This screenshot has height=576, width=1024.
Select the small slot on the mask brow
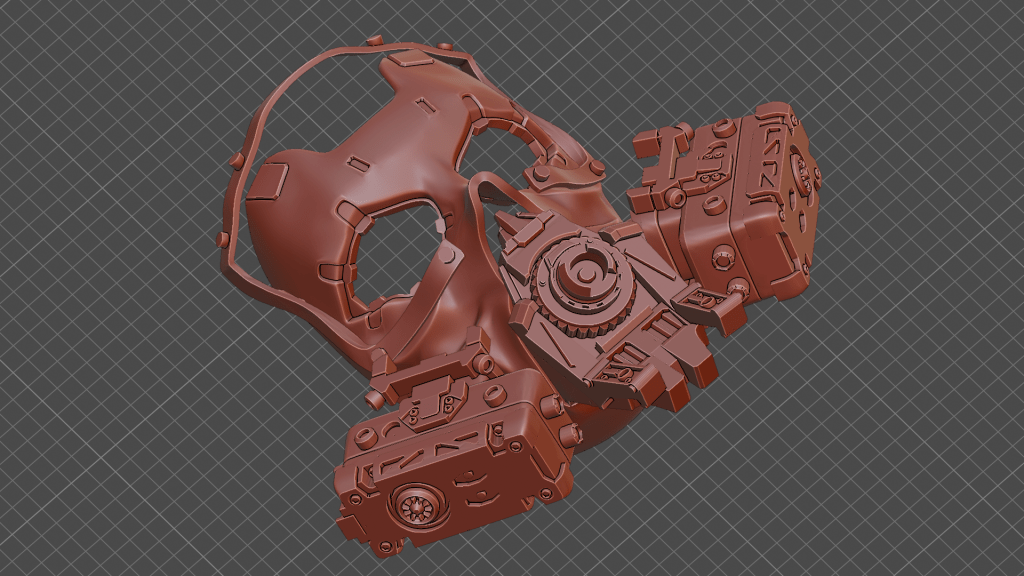click(x=357, y=162)
